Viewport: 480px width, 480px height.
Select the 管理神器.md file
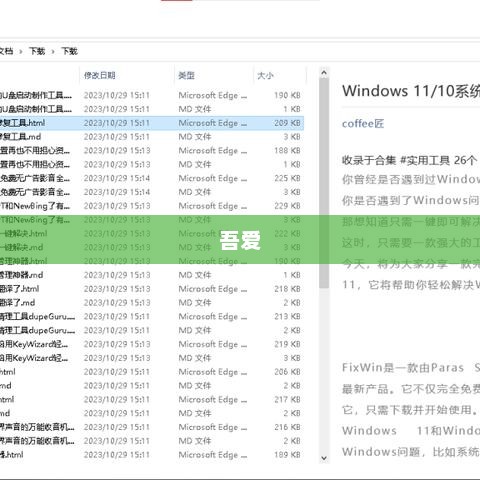152,275
